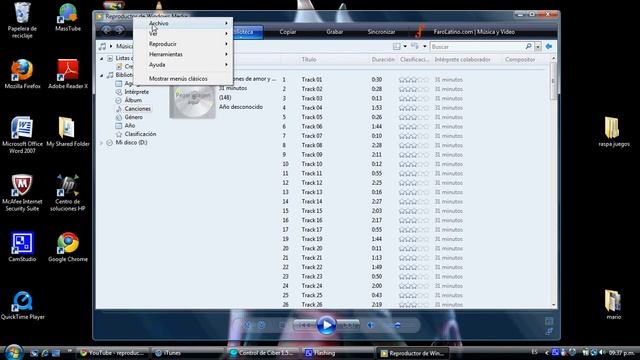Screen dimensions: 640x360
Task: Toggle repeat playback
Action: pyautogui.click(x=261, y=325)
